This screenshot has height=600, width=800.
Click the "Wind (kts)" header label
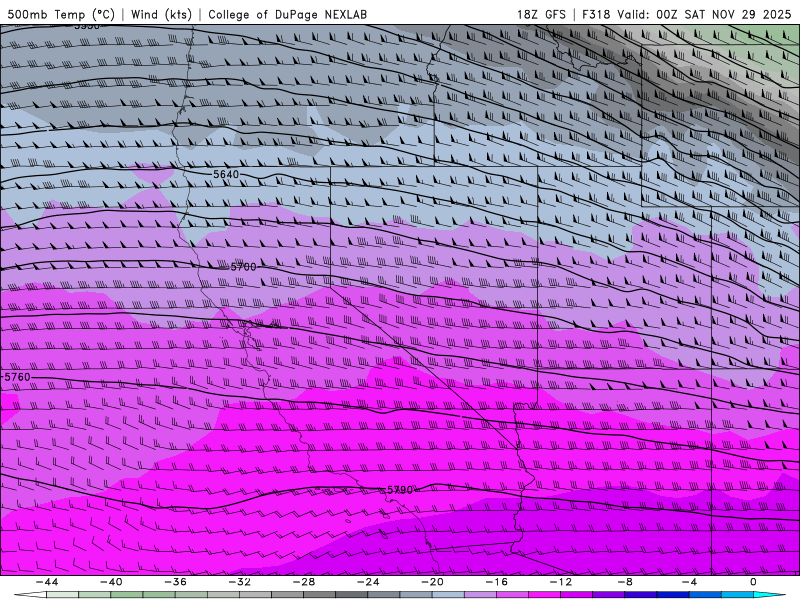pos(161,14)
